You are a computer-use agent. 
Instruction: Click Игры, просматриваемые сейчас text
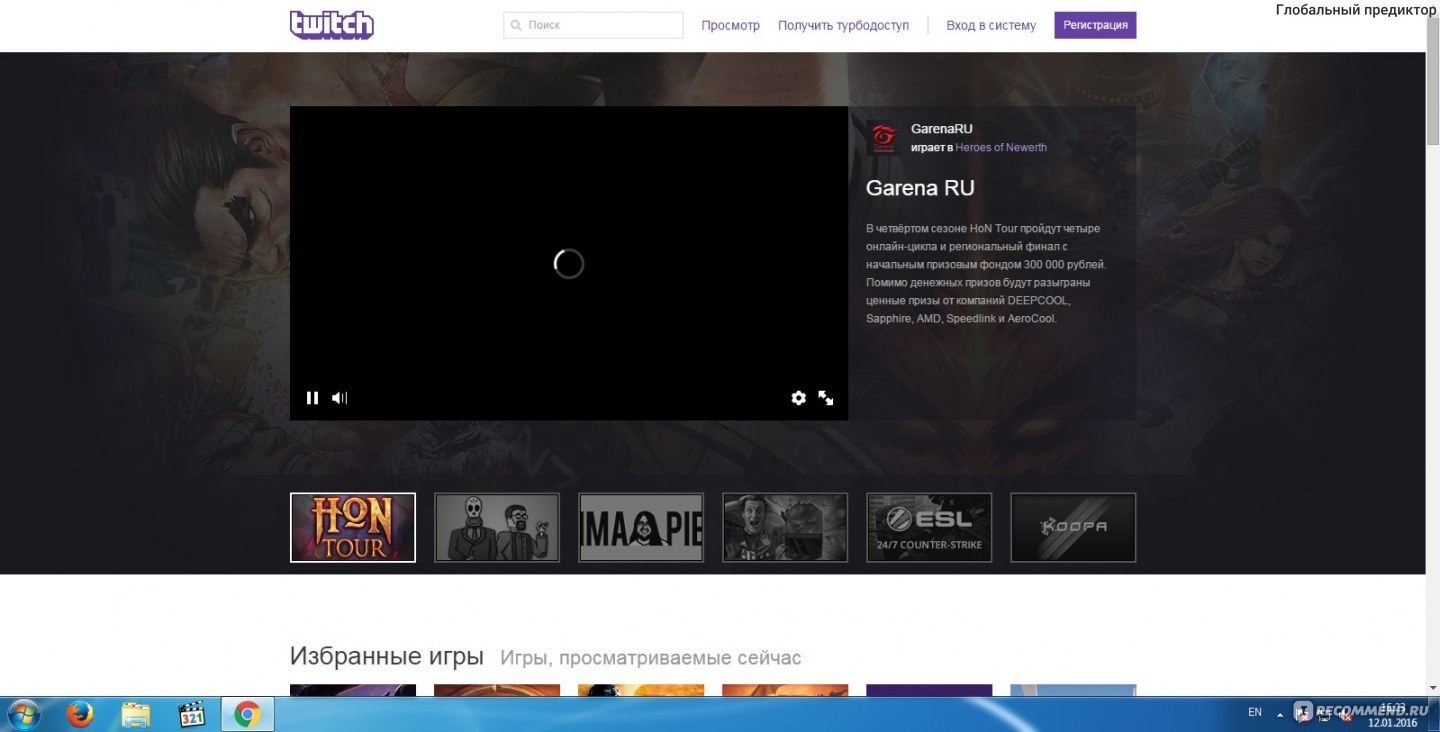(x=651, y=658)
